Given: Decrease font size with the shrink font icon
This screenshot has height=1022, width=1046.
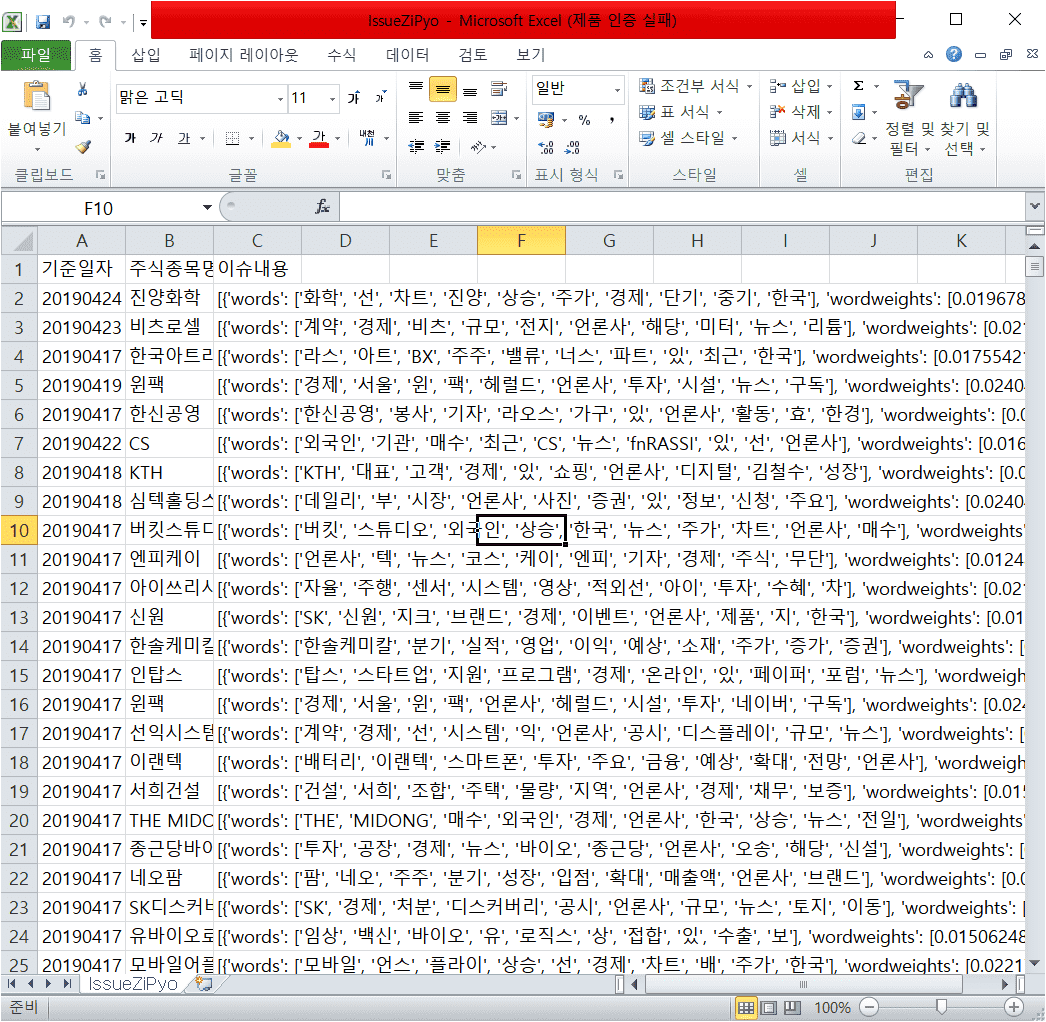Looking at the screenshot, I should [380, 97].
